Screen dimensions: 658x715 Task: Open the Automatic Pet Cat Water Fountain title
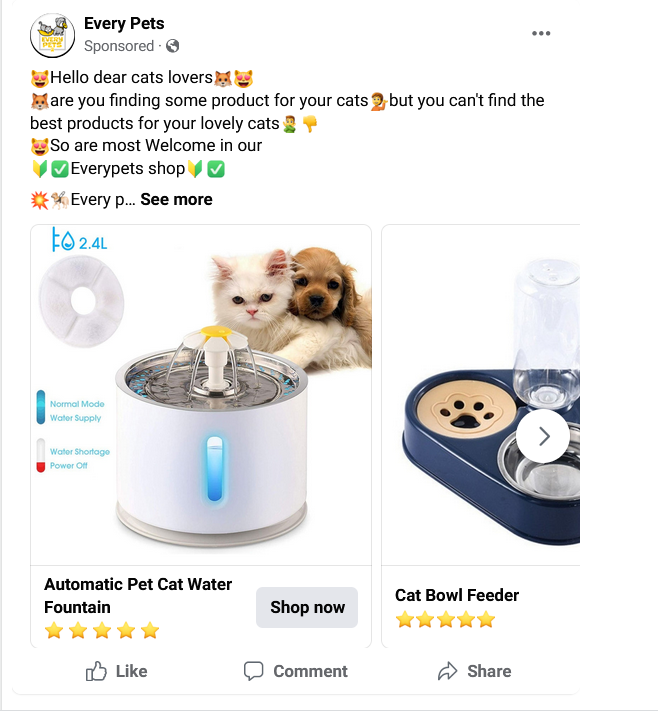tap(138, 596)
